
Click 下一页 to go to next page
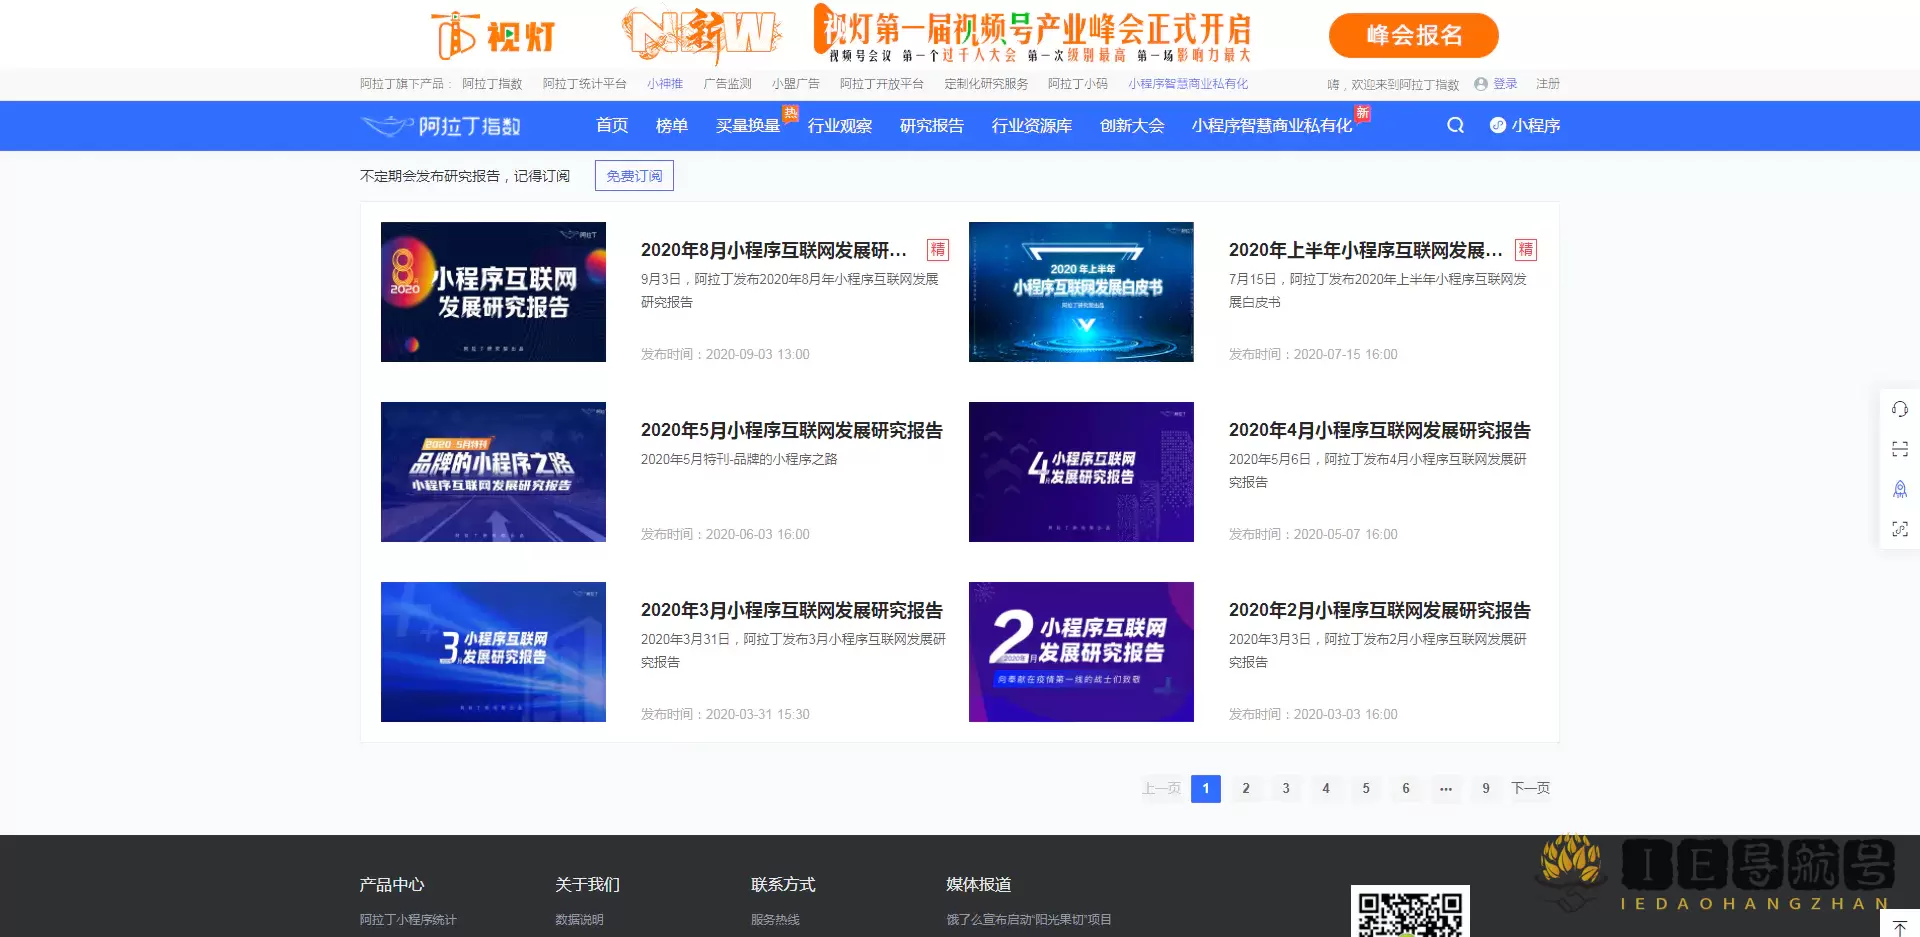[x=1530, y=789]
